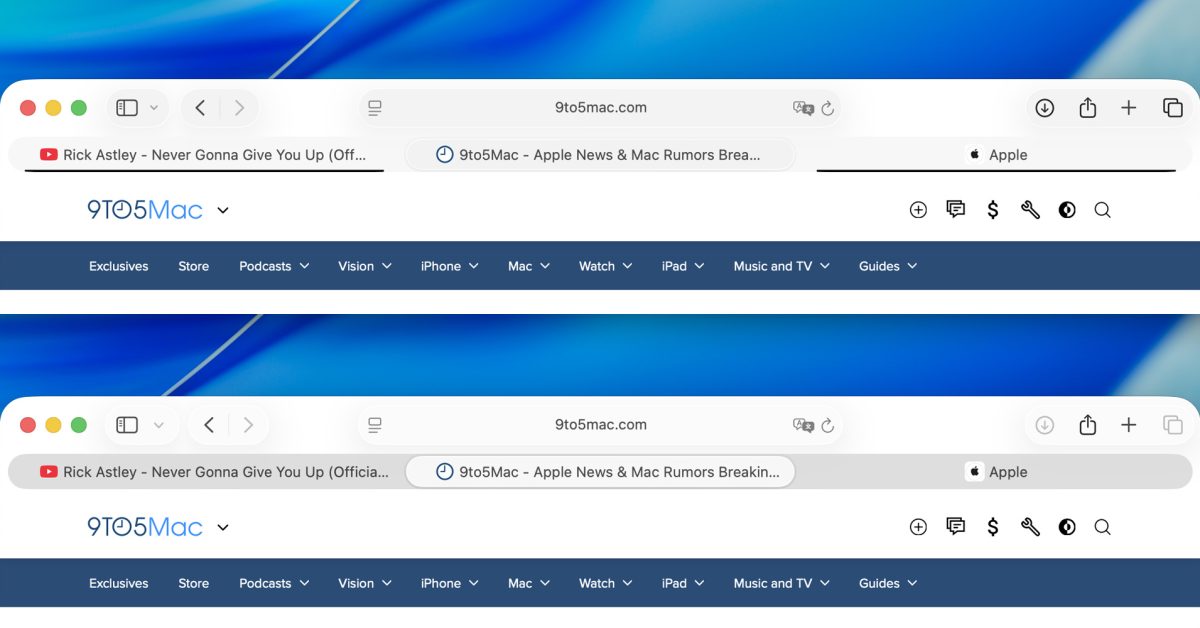Open site search magnifier on the upper 9to5Mac page

click(1102, 210)
